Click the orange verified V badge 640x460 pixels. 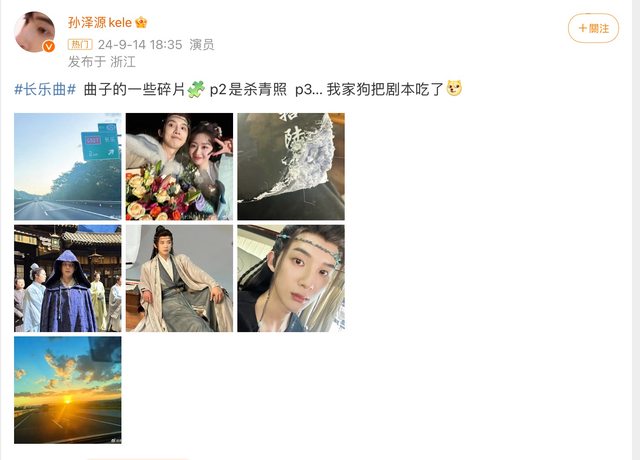49,47
